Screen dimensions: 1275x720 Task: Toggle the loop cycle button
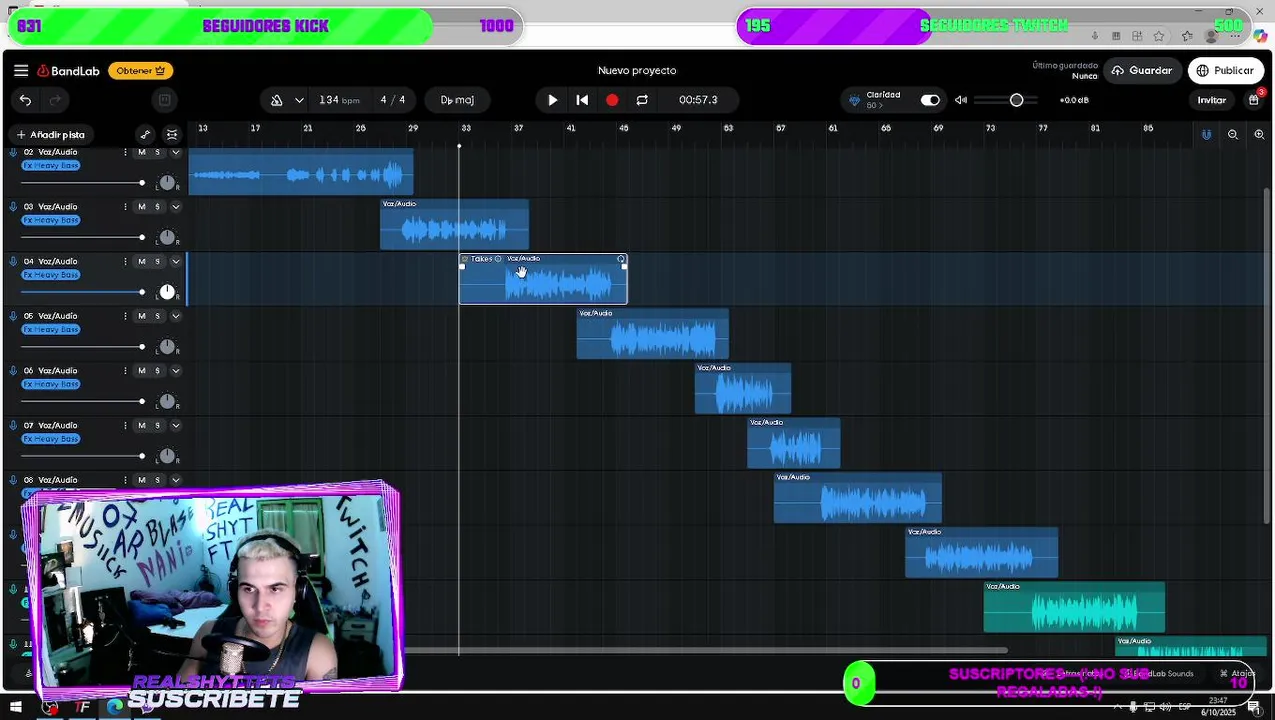point(642,100)
